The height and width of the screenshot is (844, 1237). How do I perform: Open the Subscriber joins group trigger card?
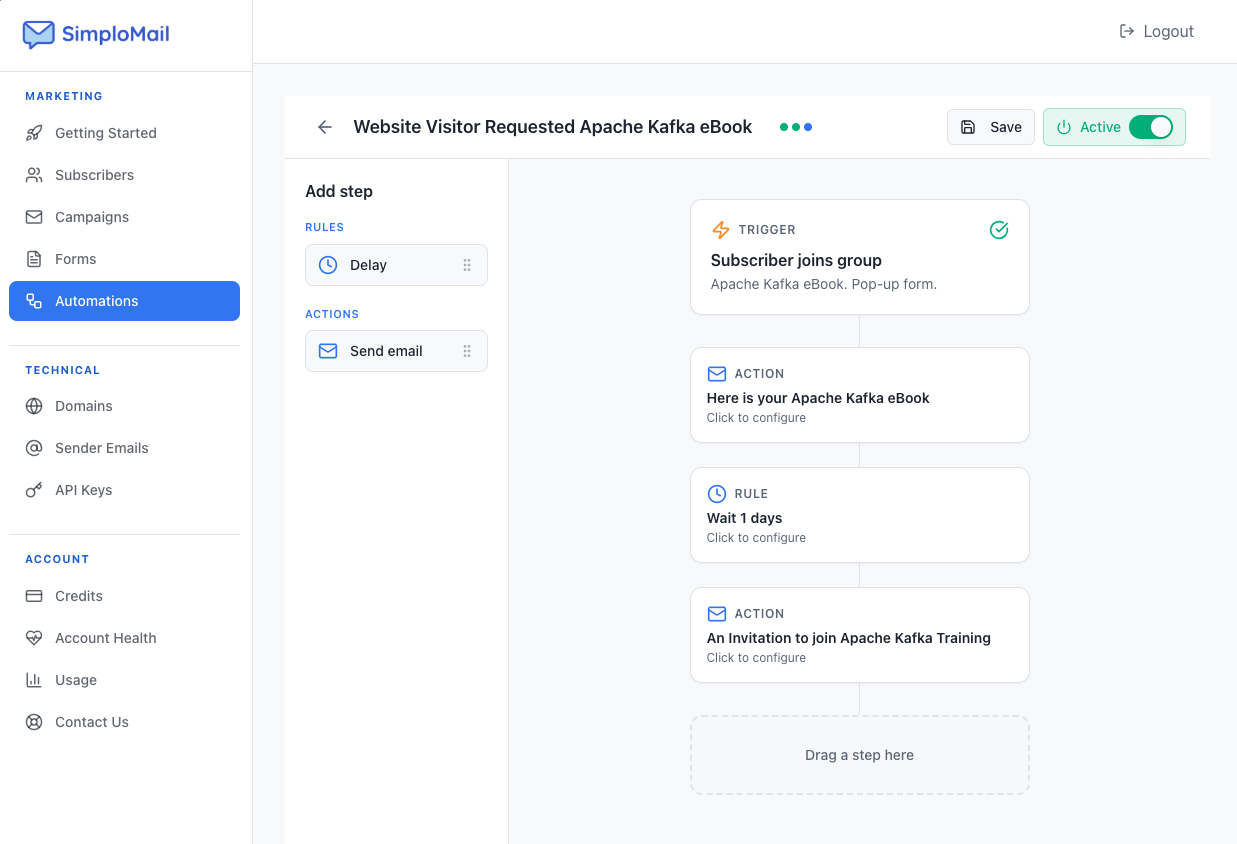click(860, 257)
